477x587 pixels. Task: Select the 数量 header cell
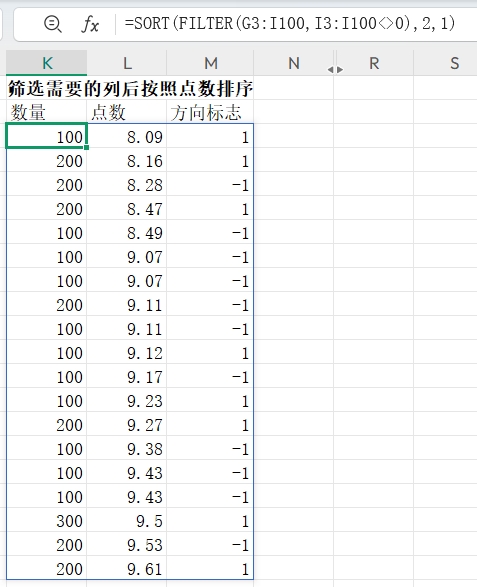coord(46,112)
